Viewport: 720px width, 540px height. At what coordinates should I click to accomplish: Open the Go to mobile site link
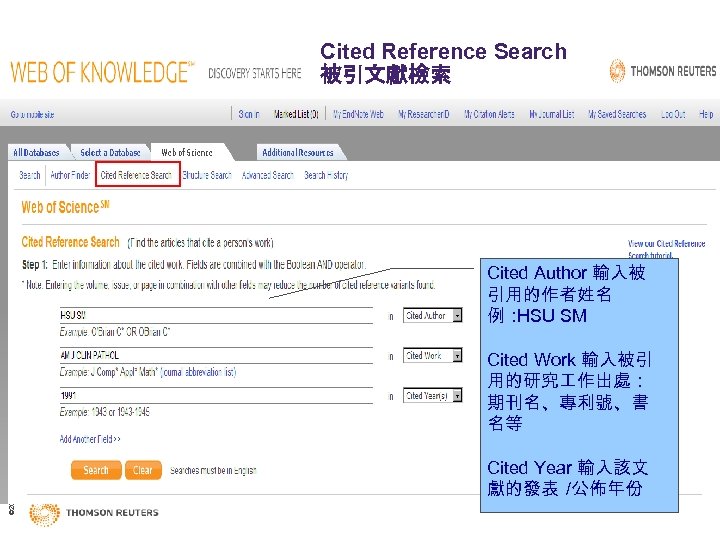[32, 114]
